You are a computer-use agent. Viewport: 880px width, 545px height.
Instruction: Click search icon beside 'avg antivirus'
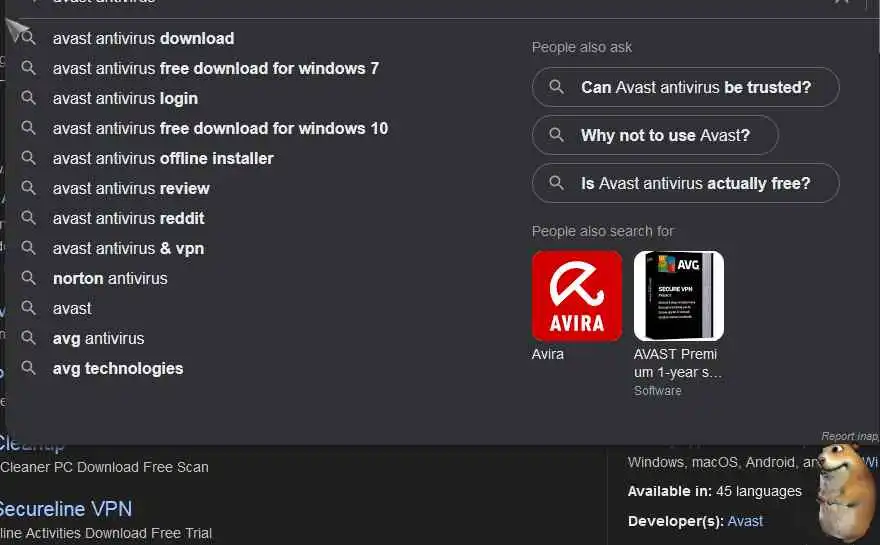pos(28,338)
